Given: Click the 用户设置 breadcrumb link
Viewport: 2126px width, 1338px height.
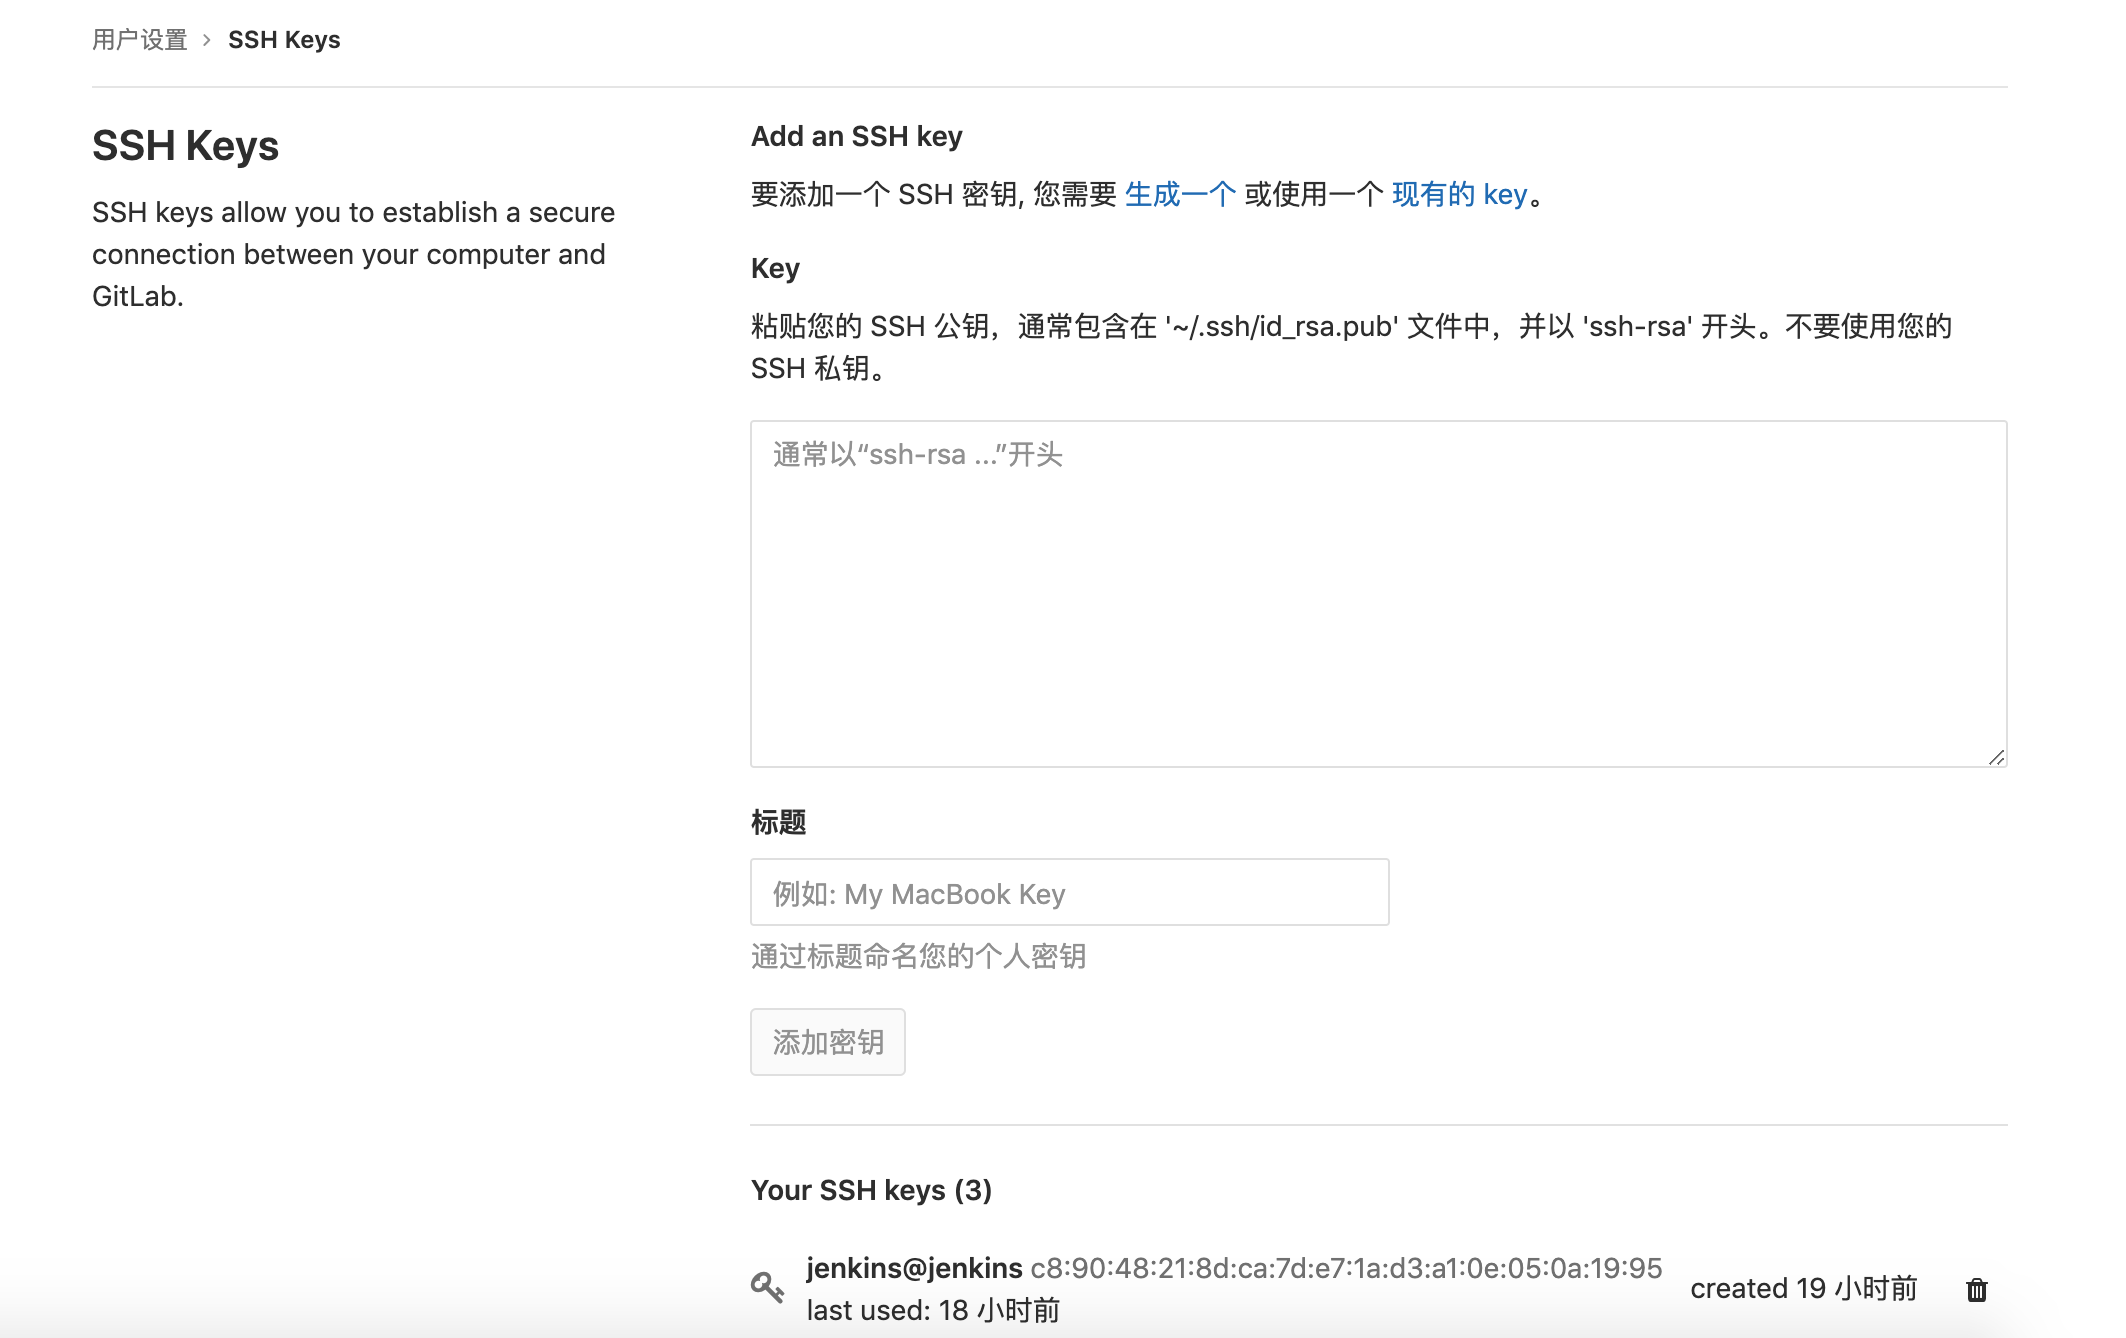Looking at the screenshot, I should pos(140,40).
